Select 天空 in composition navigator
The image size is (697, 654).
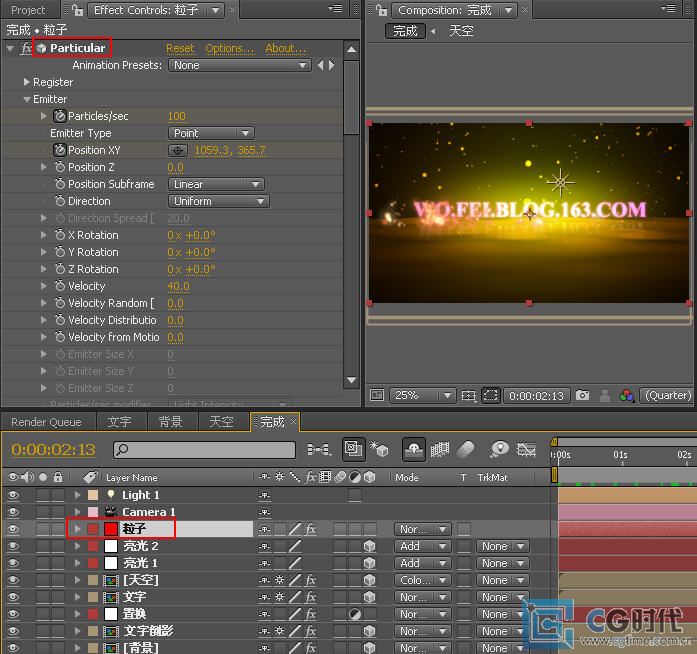461,31
